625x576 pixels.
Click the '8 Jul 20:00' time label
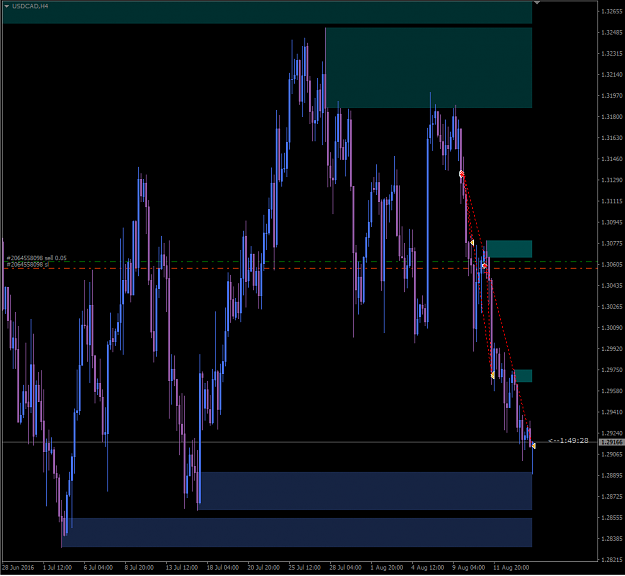pos(139,568)
